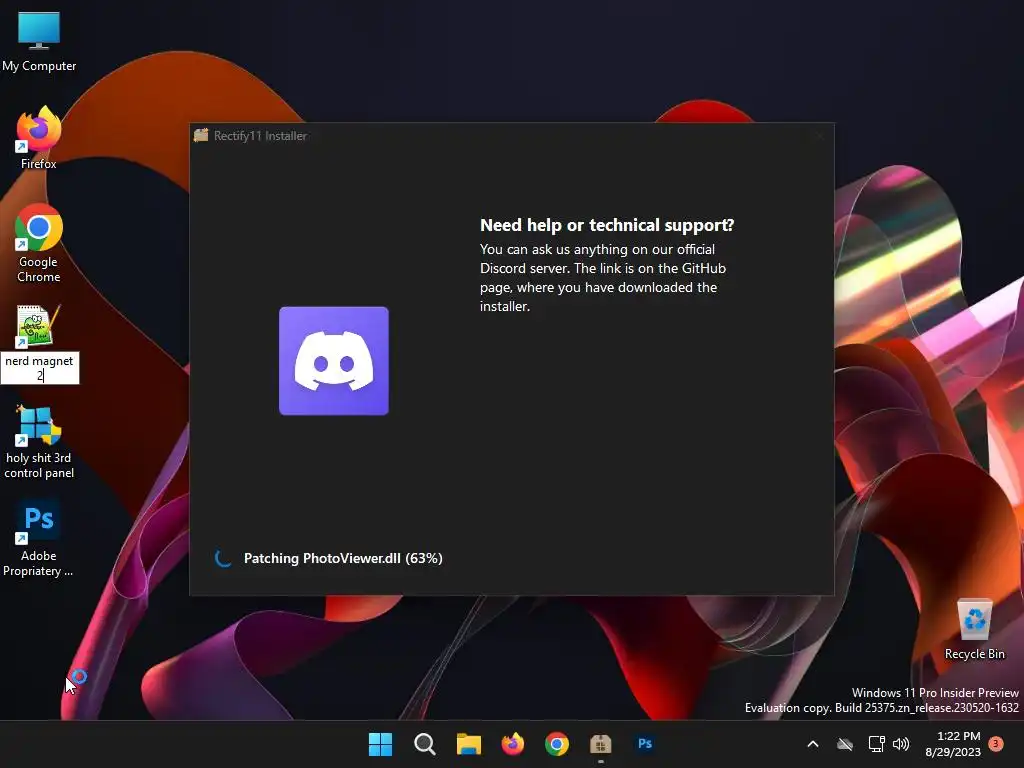This screenshot has width=1024, height=768.
Task: Open File Explorer from the taskbar
Action: point(468,744)
